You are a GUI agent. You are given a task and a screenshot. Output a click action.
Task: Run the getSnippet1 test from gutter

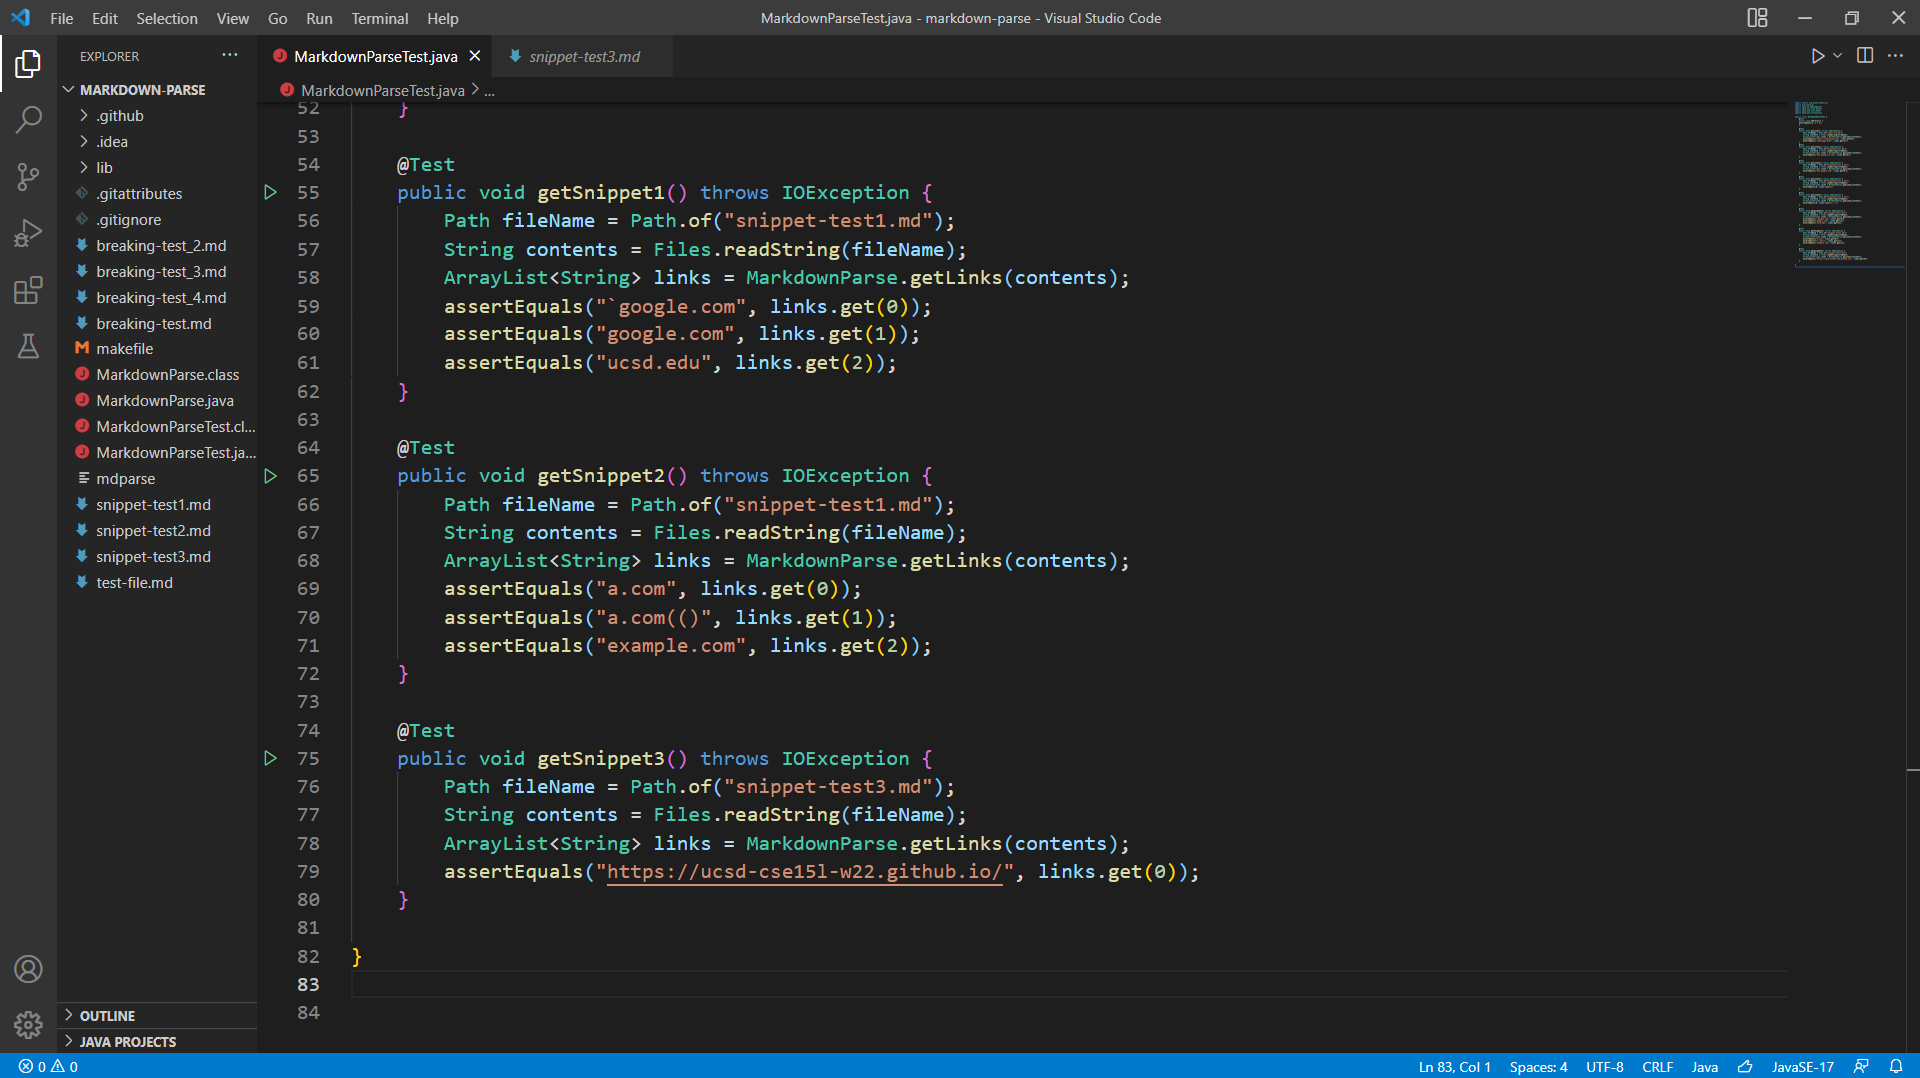pos(270,192)
